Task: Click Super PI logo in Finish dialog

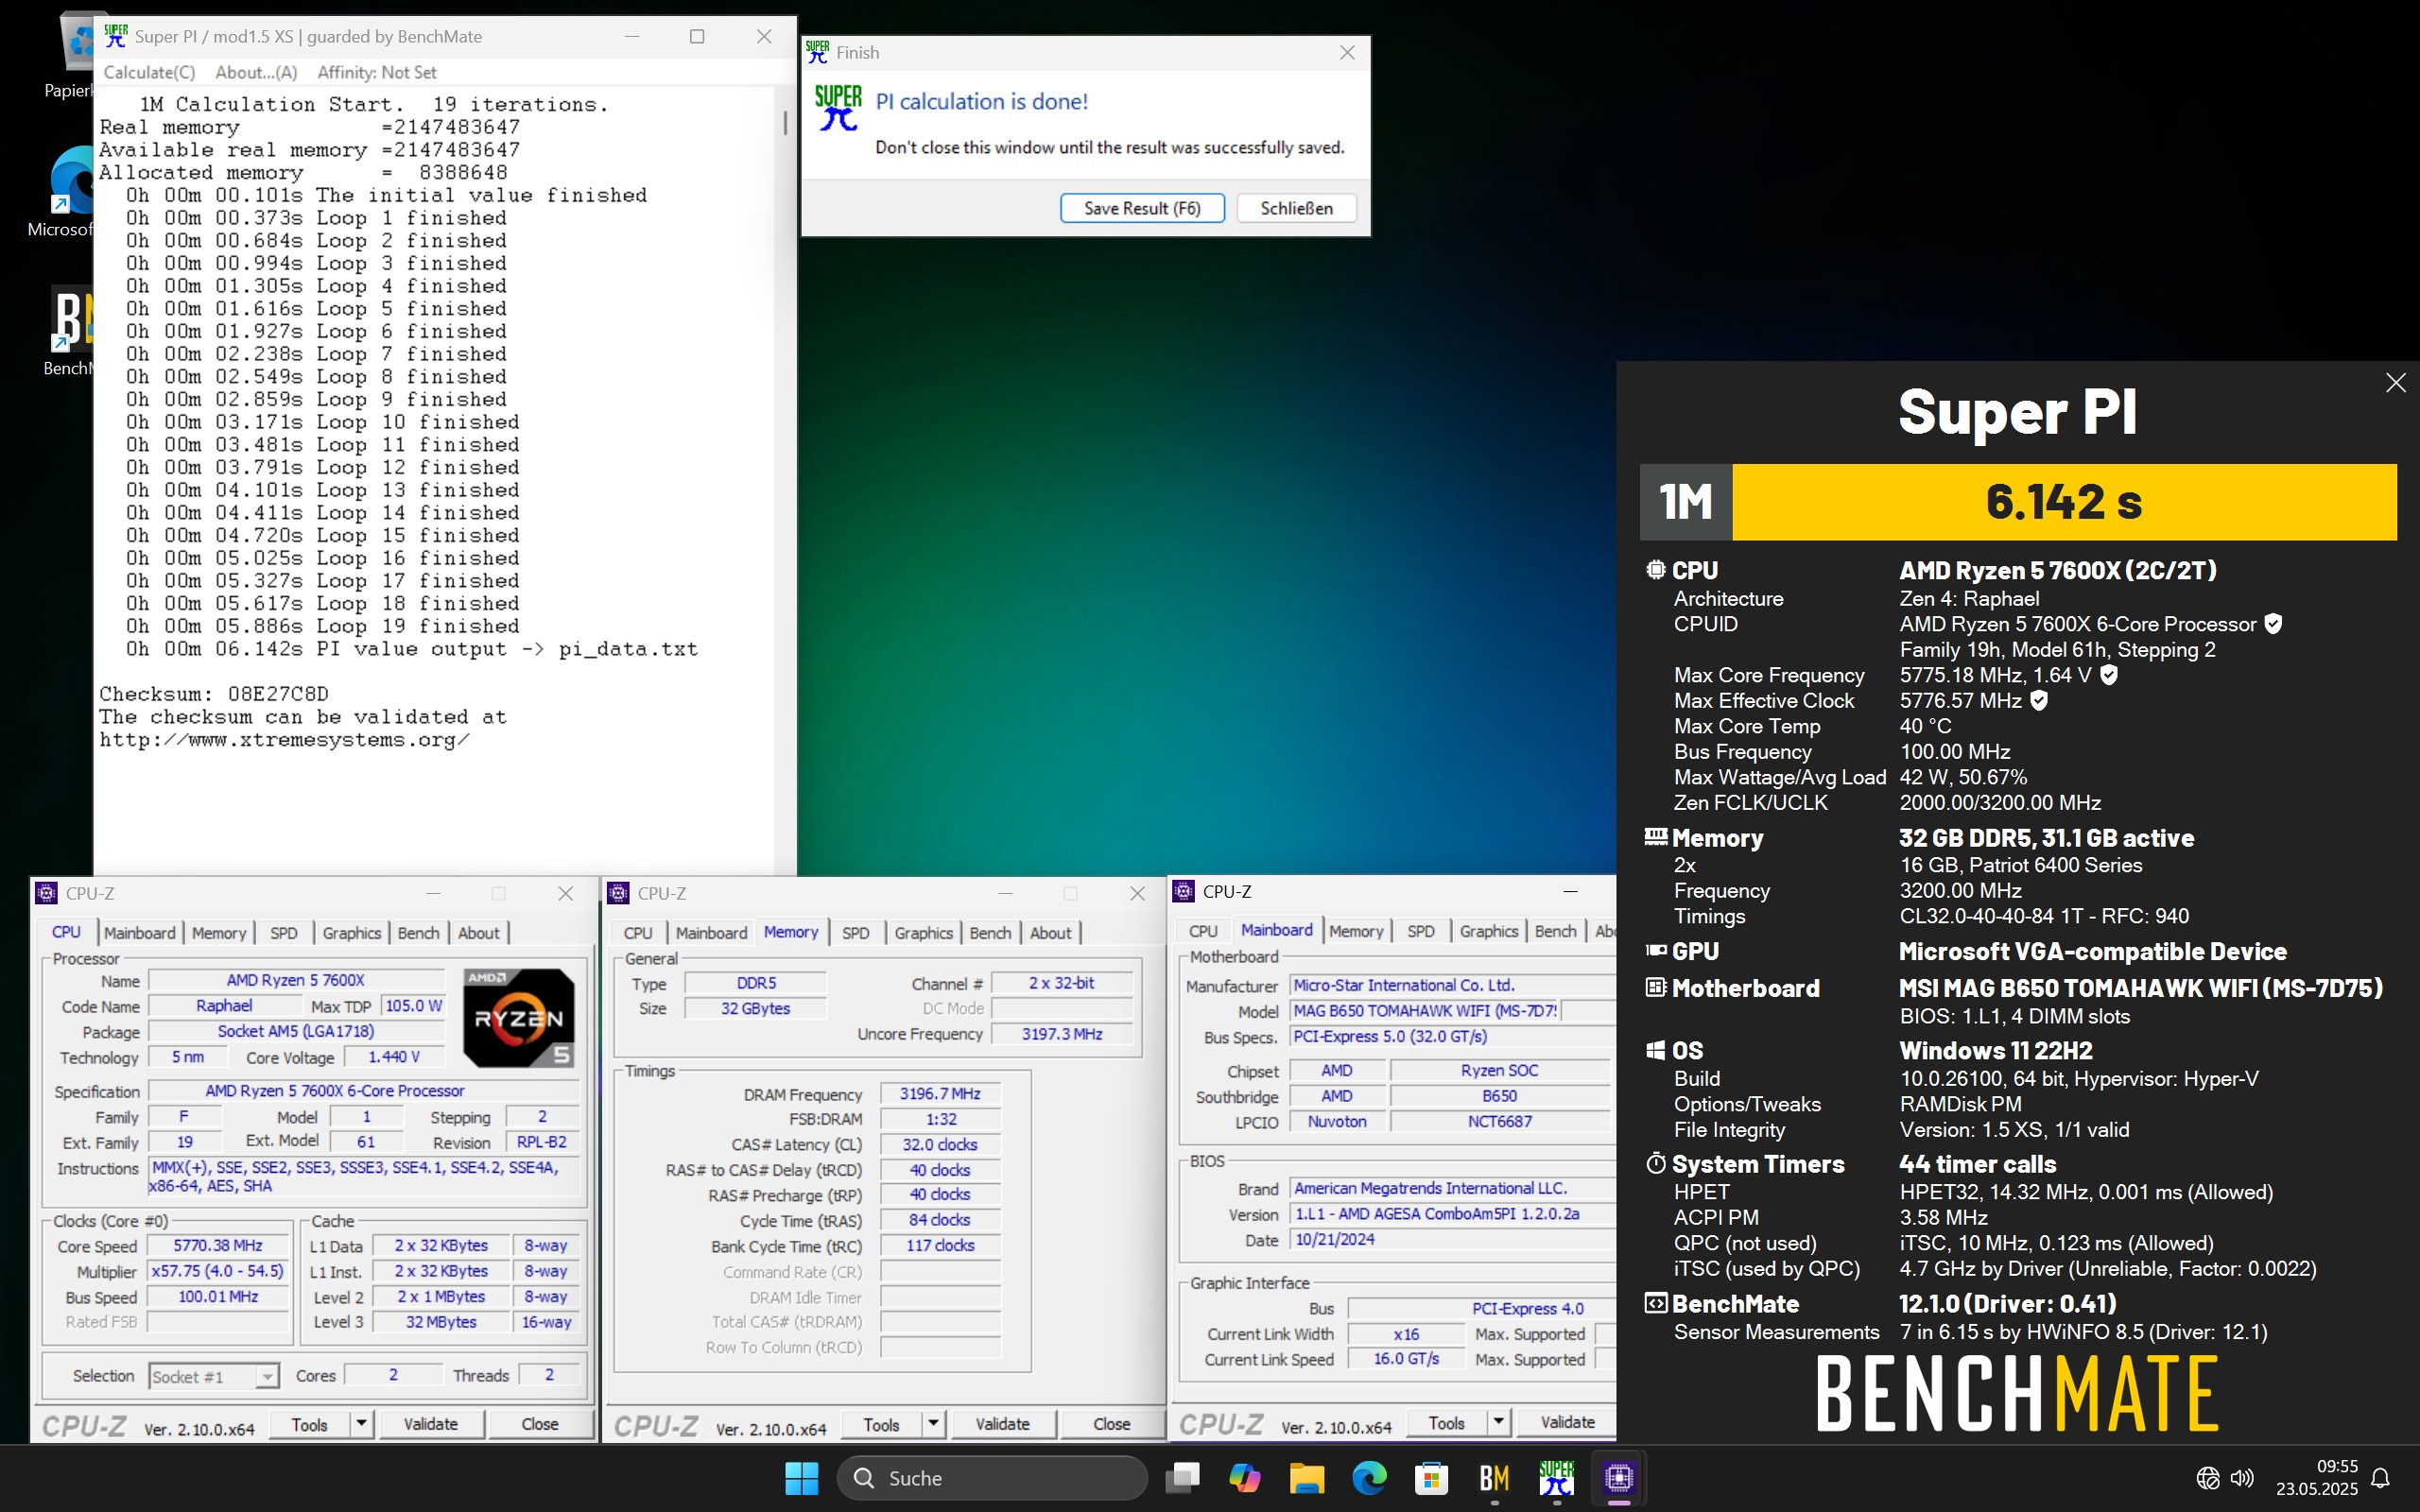Action: point(838,108)
